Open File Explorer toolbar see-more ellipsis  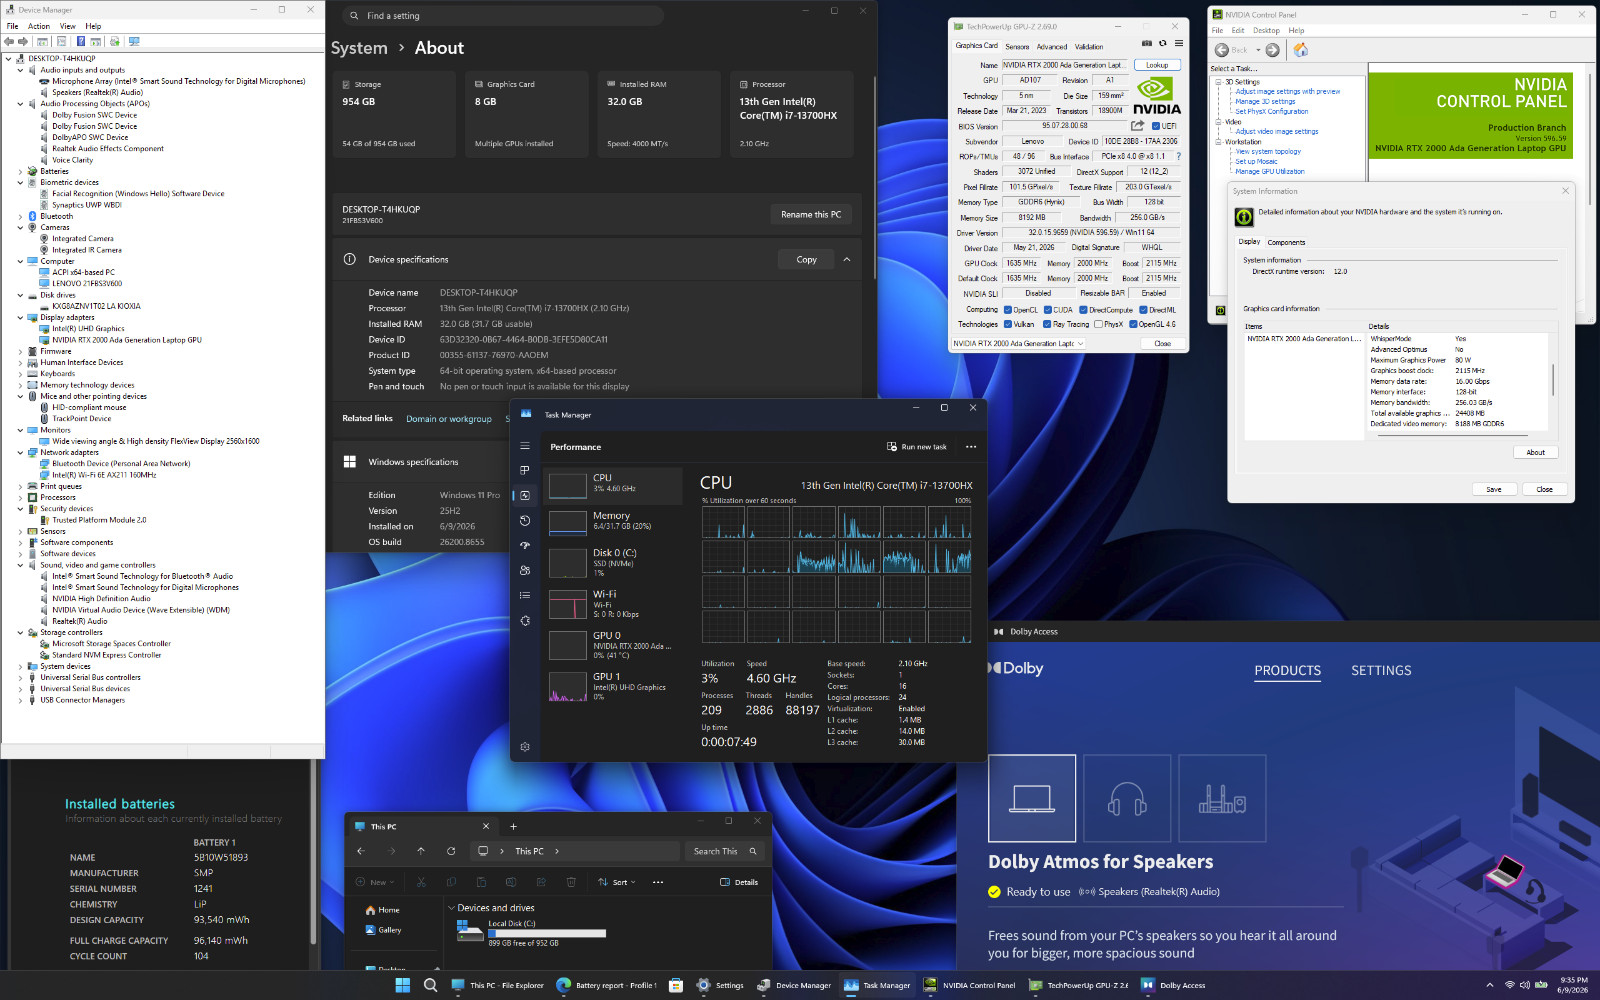[657, 882]
